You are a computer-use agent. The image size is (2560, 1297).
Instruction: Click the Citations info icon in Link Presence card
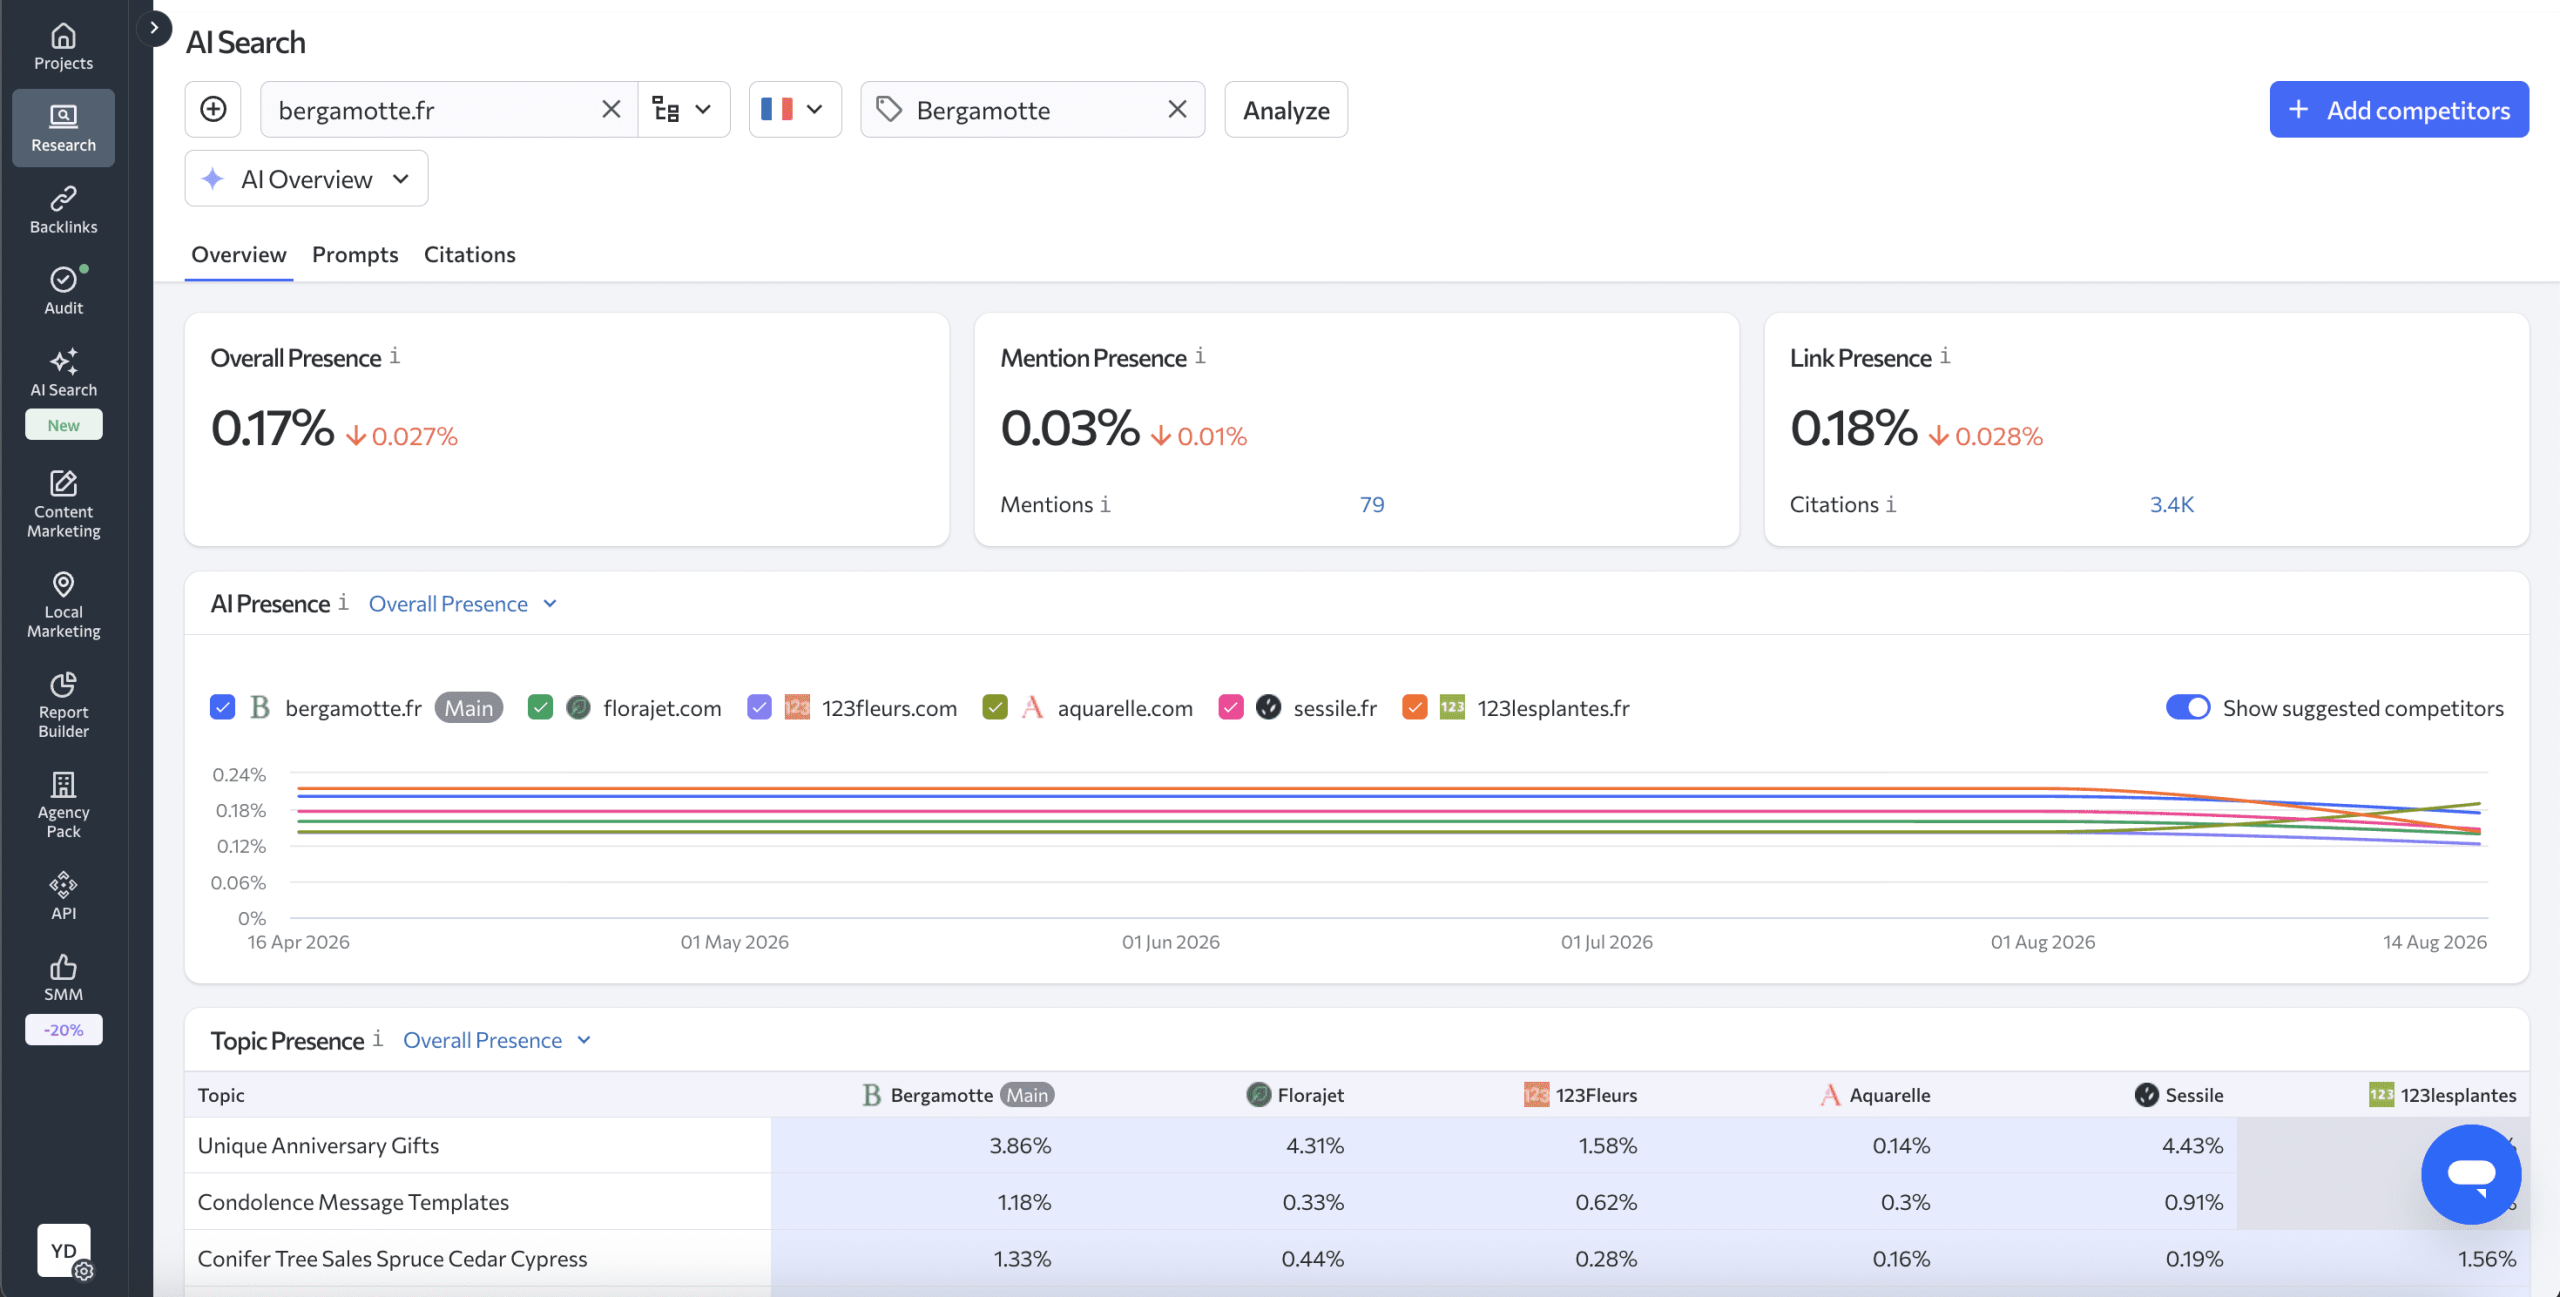click(x=1890, y=505)
